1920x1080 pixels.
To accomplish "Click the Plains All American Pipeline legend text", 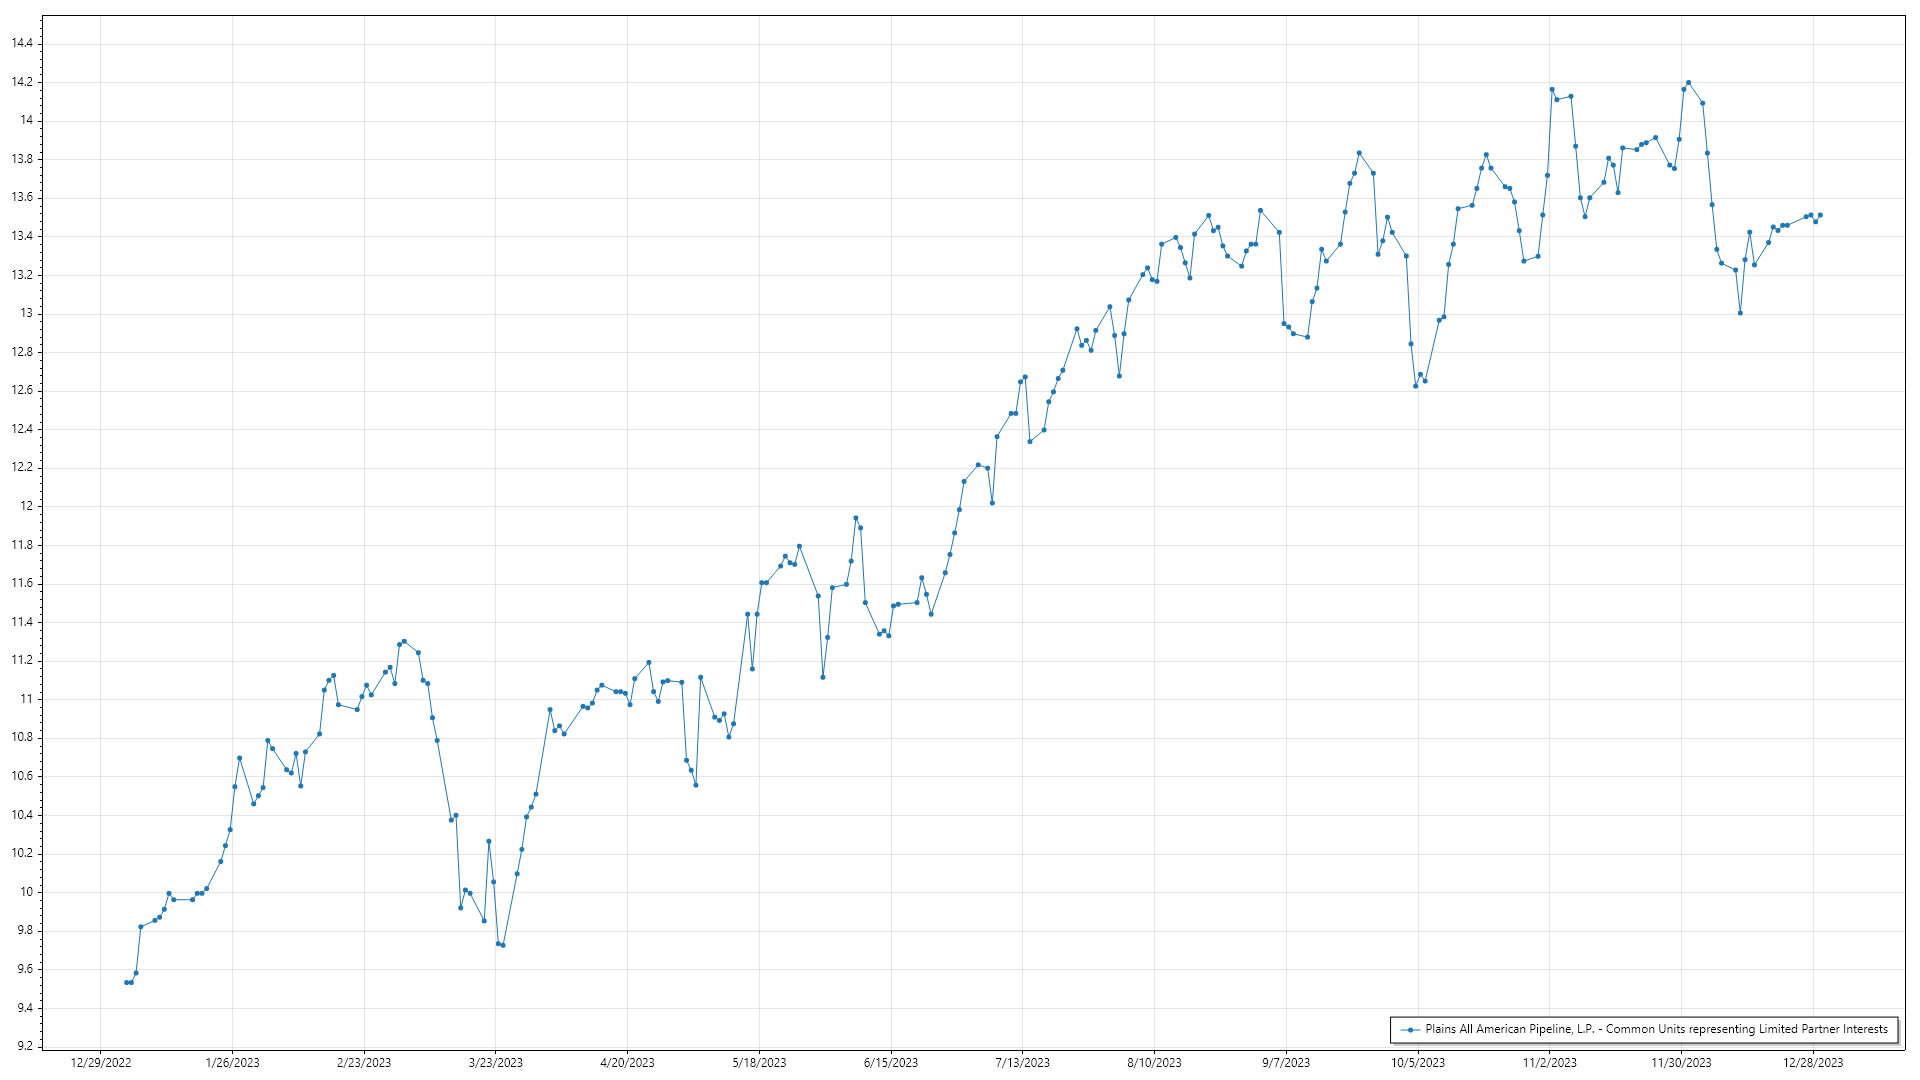I will pyautogui.click(x=1656, y=1029).
